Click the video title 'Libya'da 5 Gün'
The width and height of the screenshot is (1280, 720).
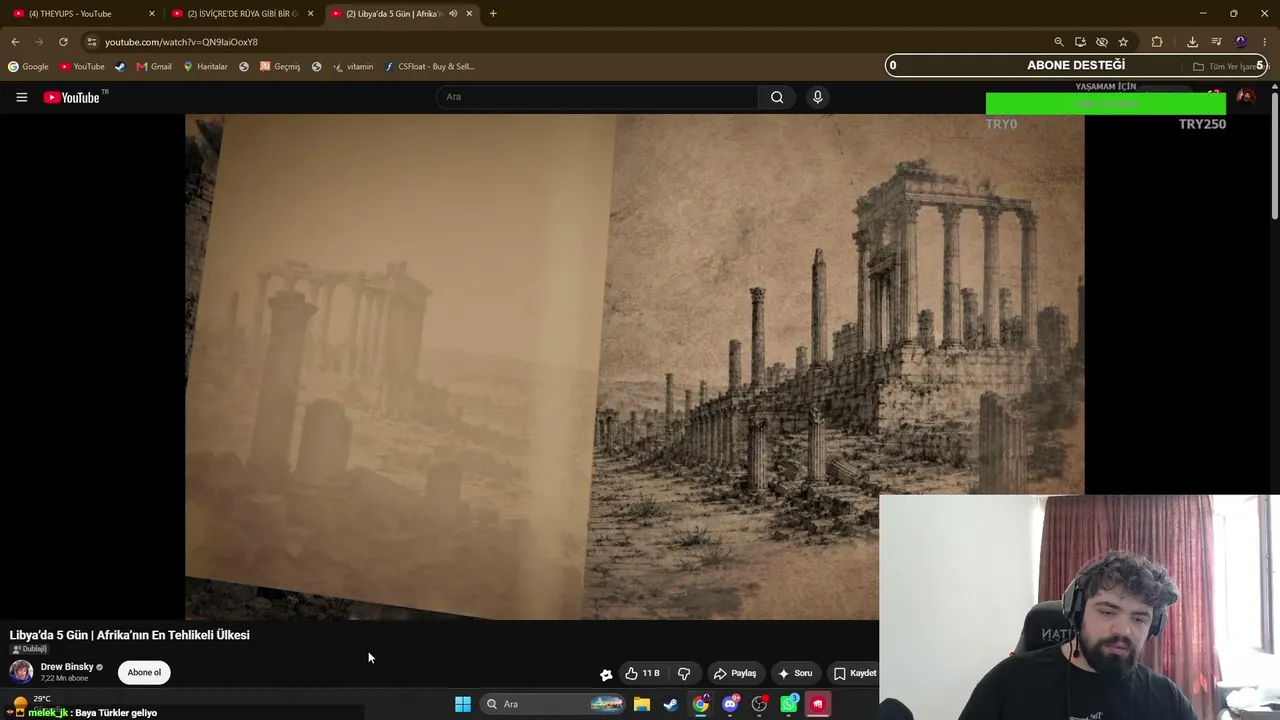130,635
